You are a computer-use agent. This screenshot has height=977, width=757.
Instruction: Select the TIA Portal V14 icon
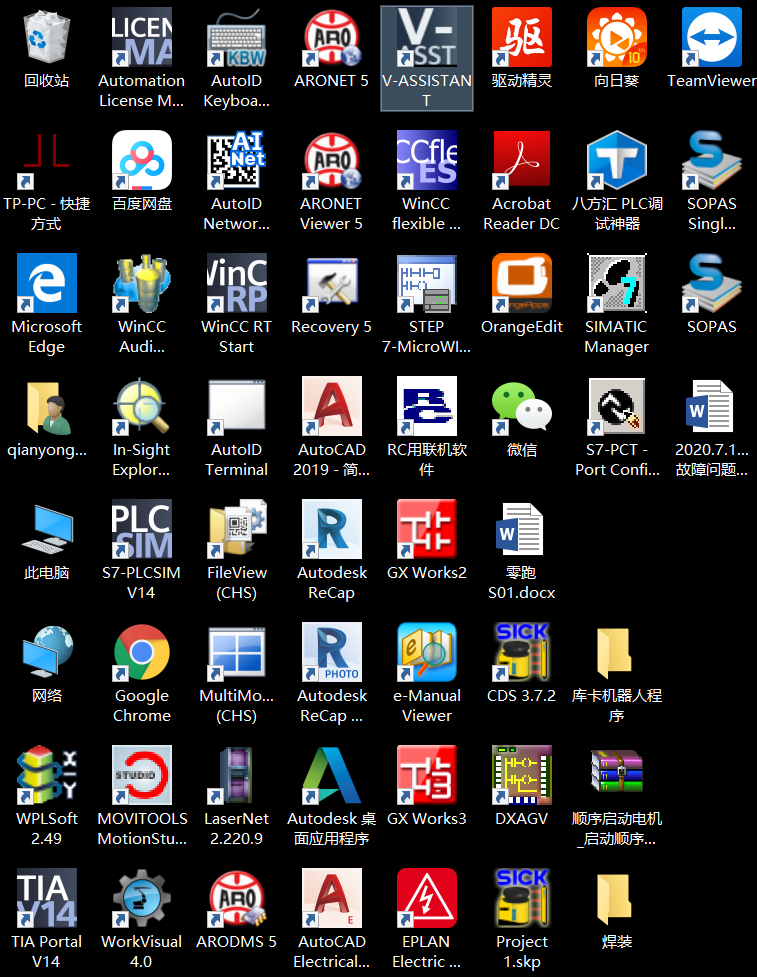point(46,899)
